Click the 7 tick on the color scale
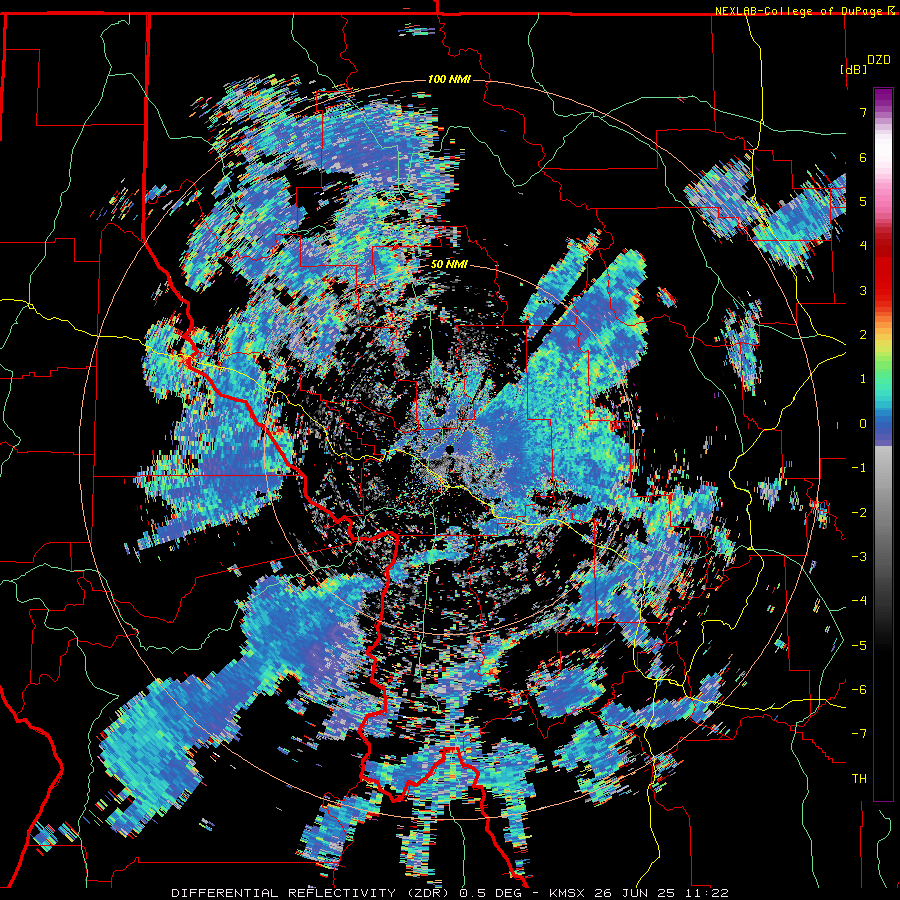900x900 pixels. (863, 112)
